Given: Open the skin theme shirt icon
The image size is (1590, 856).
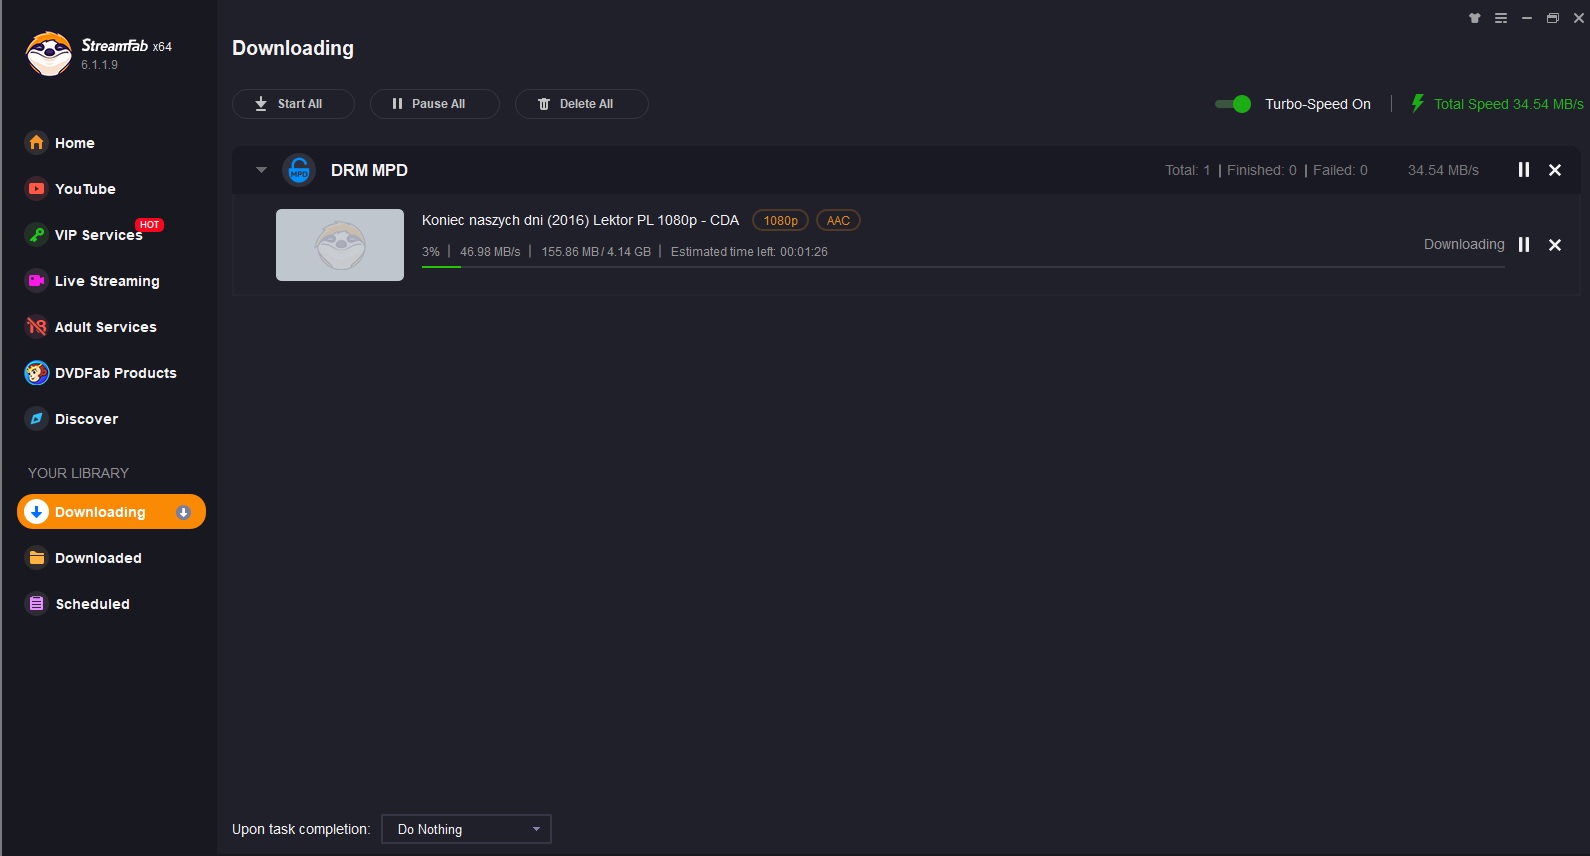Looking at the screenshot, I should (x=1475, y=18).
